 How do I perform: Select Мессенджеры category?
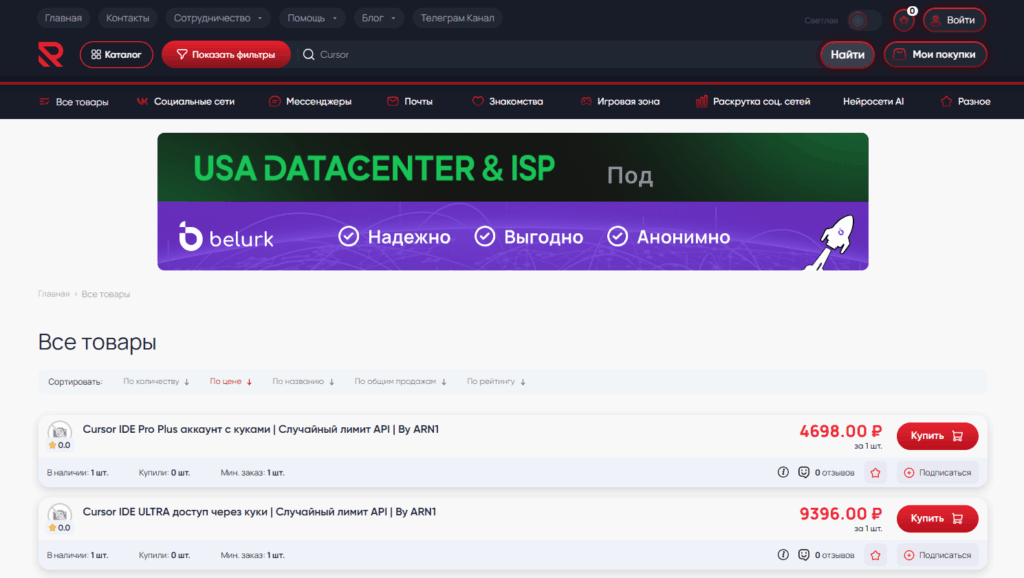click(x=310, y=102)
